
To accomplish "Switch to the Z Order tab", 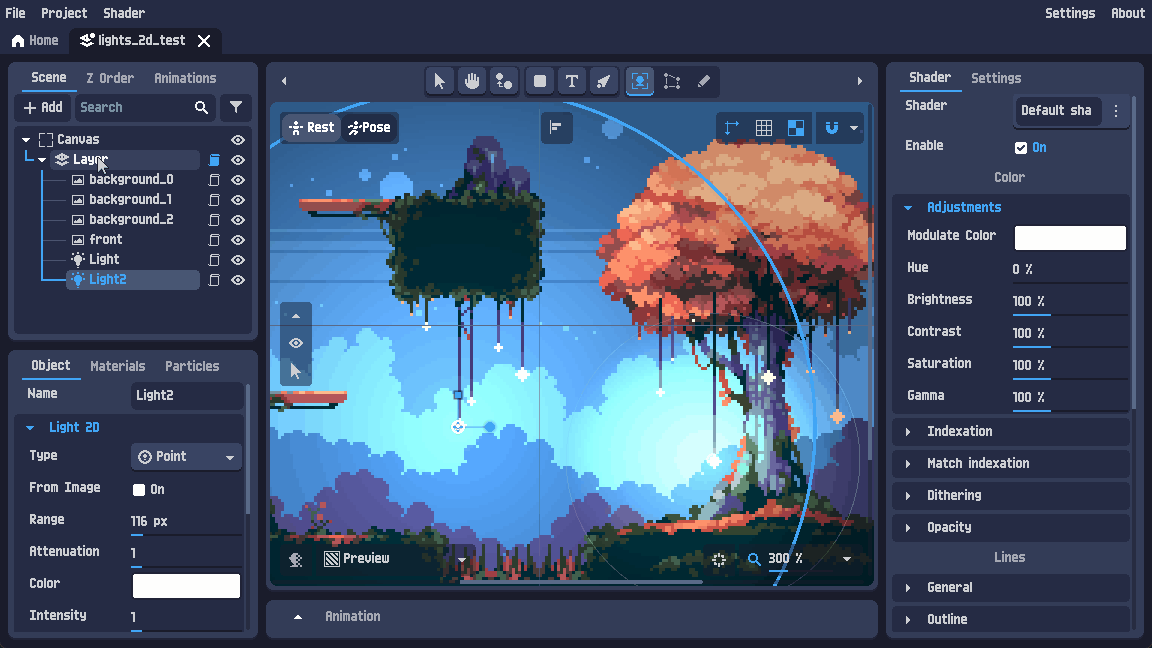I will tap(110, 78).
